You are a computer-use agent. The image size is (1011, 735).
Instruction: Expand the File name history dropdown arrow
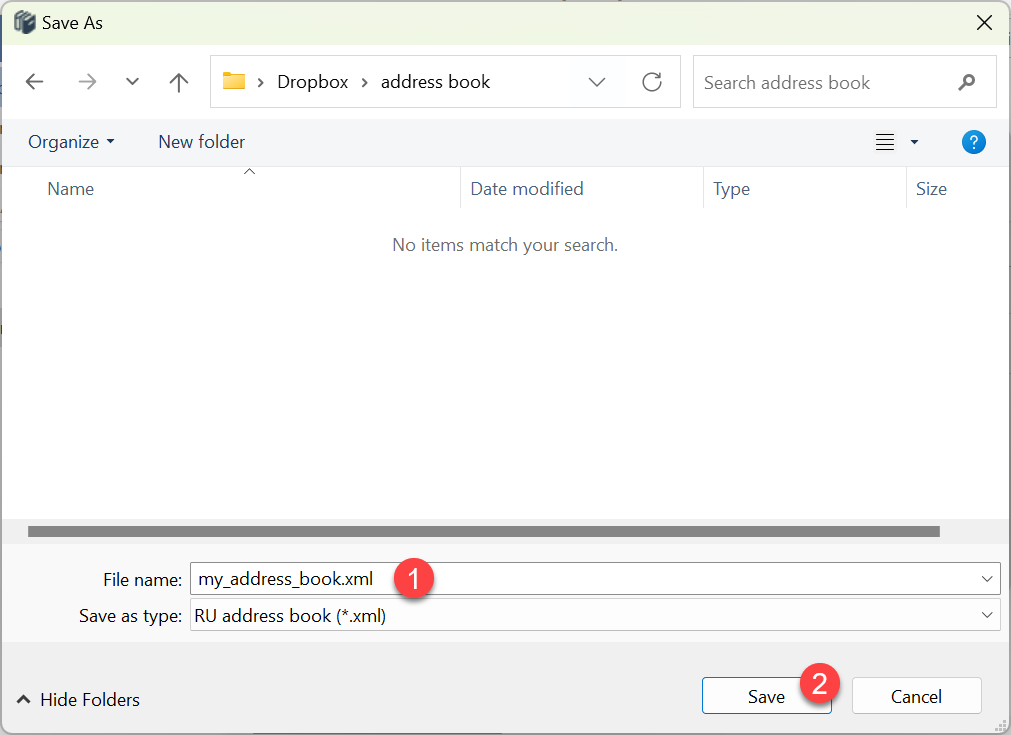click(x=988, y=579)
